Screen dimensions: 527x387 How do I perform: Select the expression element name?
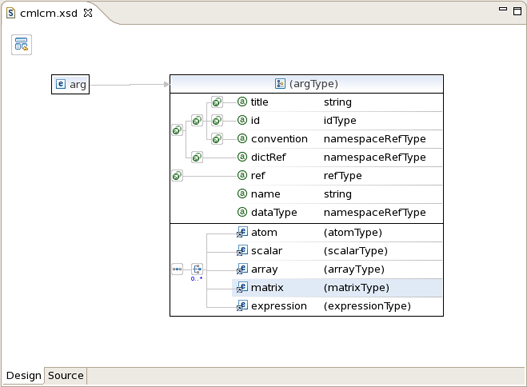279,306
